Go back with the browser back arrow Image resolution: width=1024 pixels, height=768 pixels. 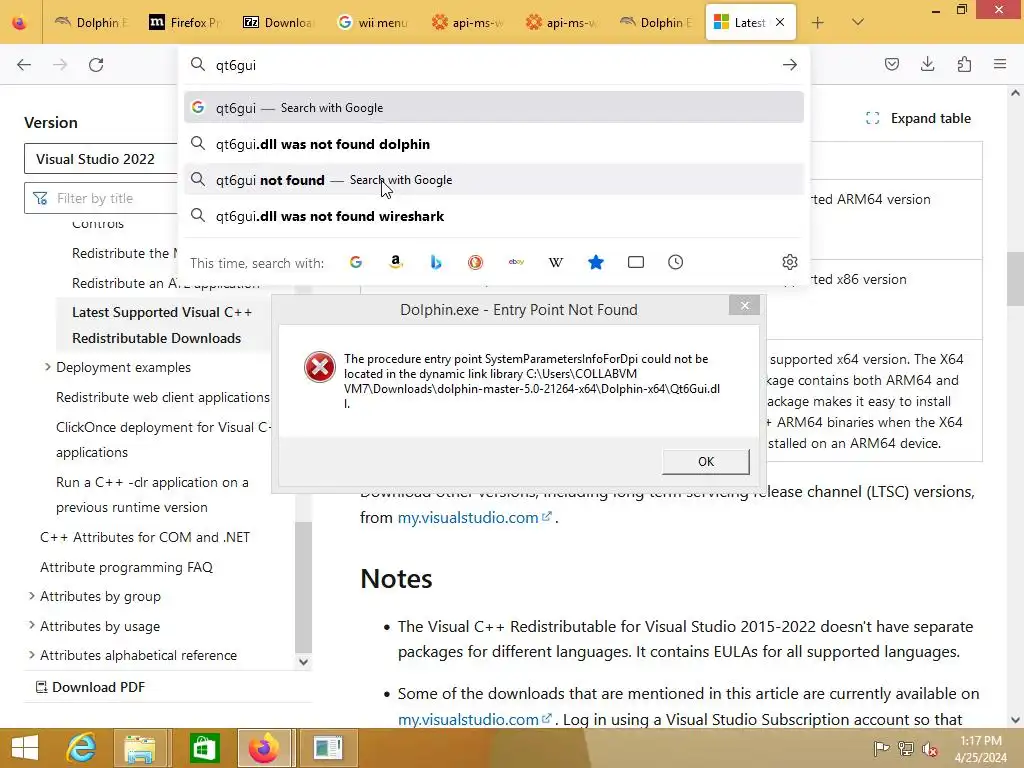[x=24, y=65]
